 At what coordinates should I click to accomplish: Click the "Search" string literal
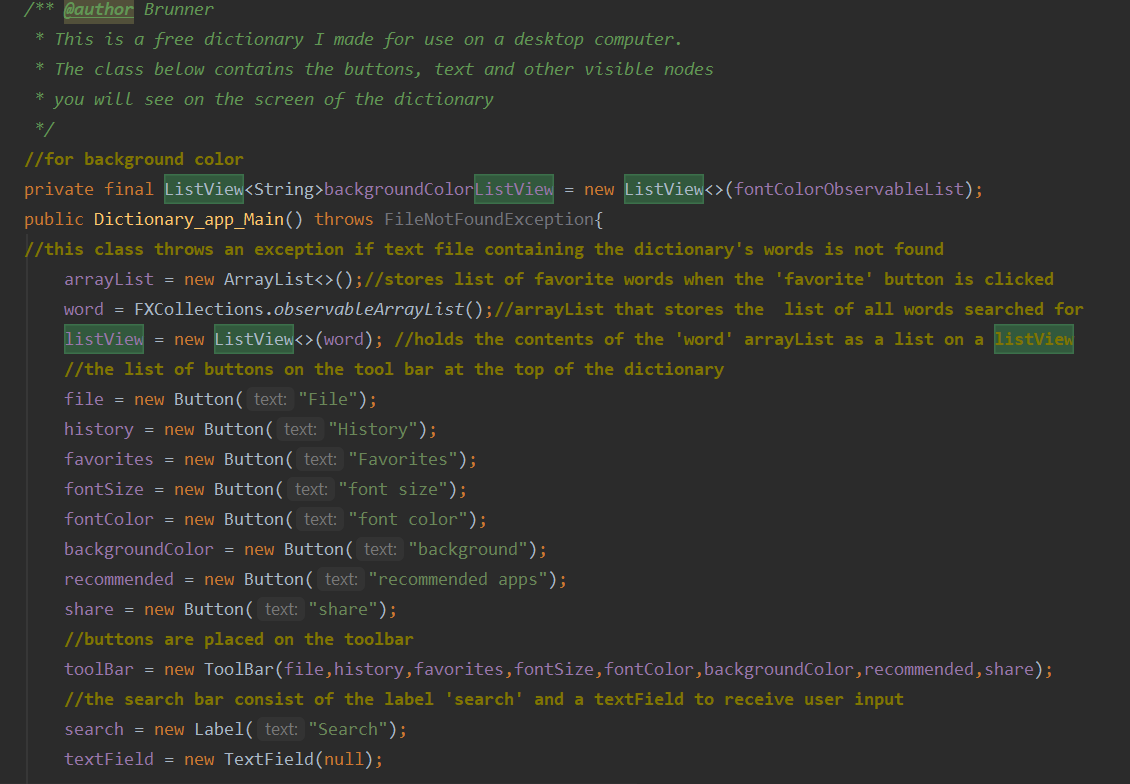(x=348, y=729)
